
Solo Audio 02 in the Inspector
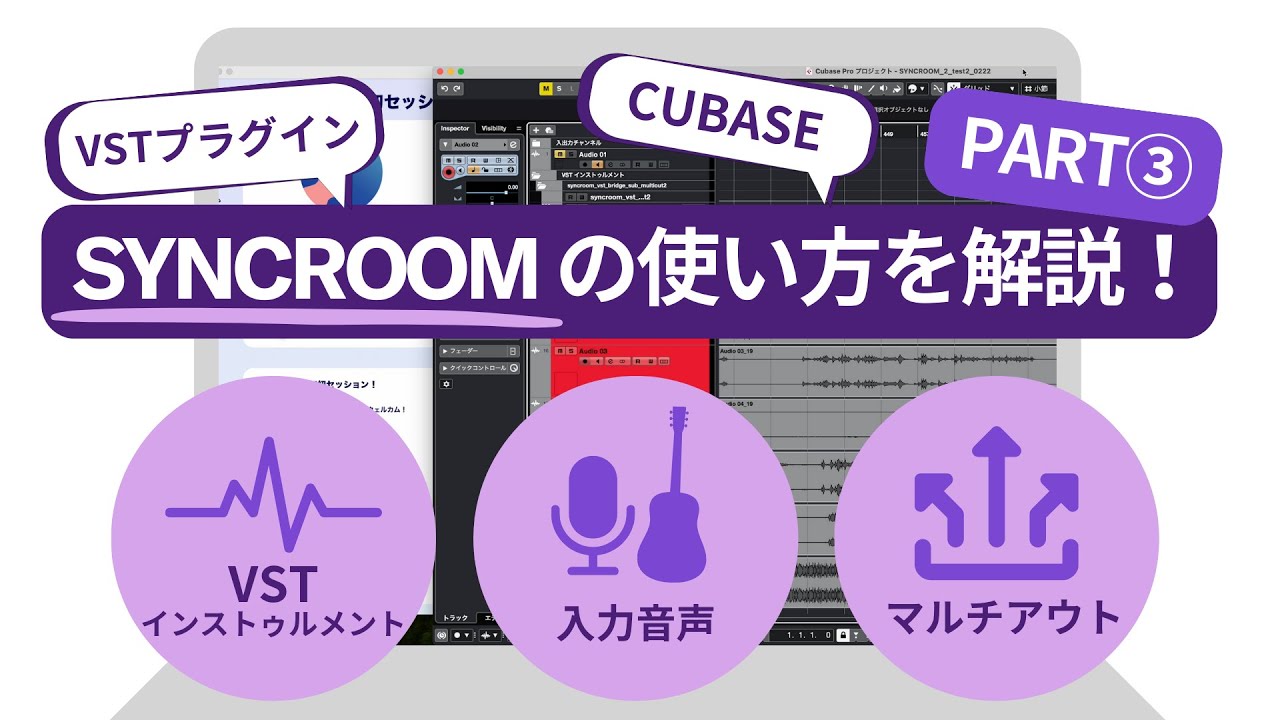[x=459, y=160]
